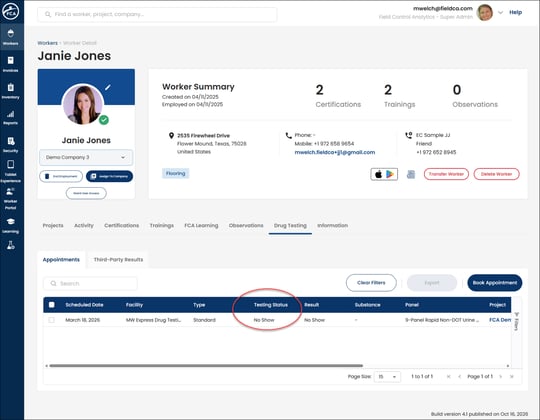Focus the global find worker search field

coord(157,14)
